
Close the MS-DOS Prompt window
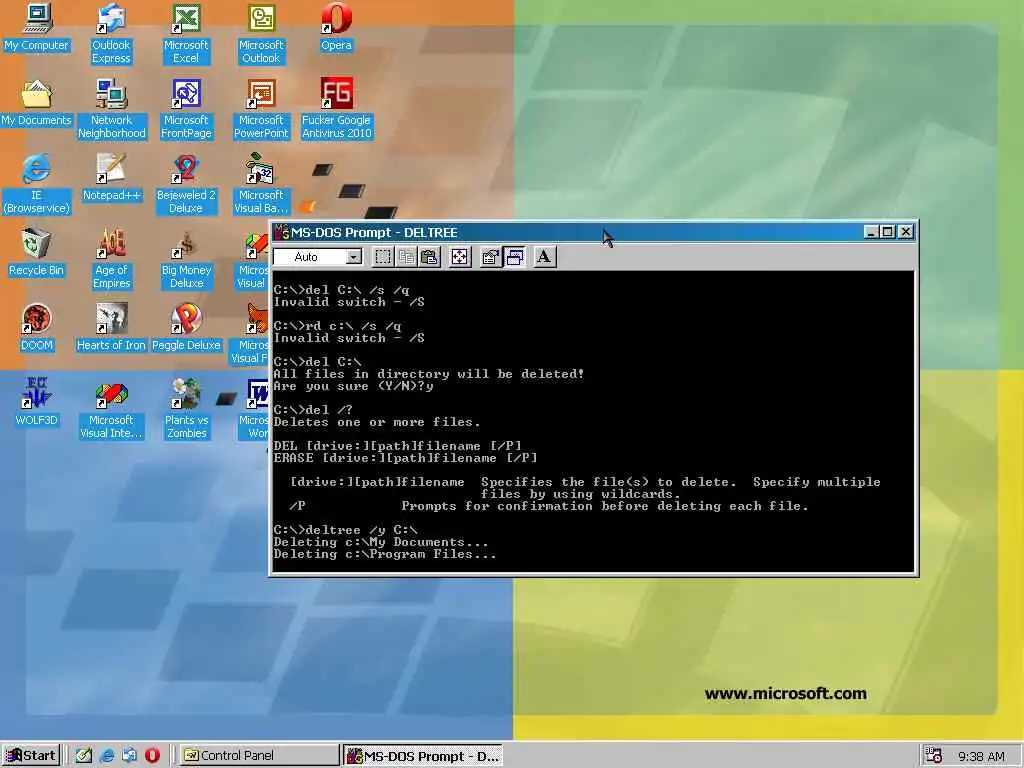[905, 232]
